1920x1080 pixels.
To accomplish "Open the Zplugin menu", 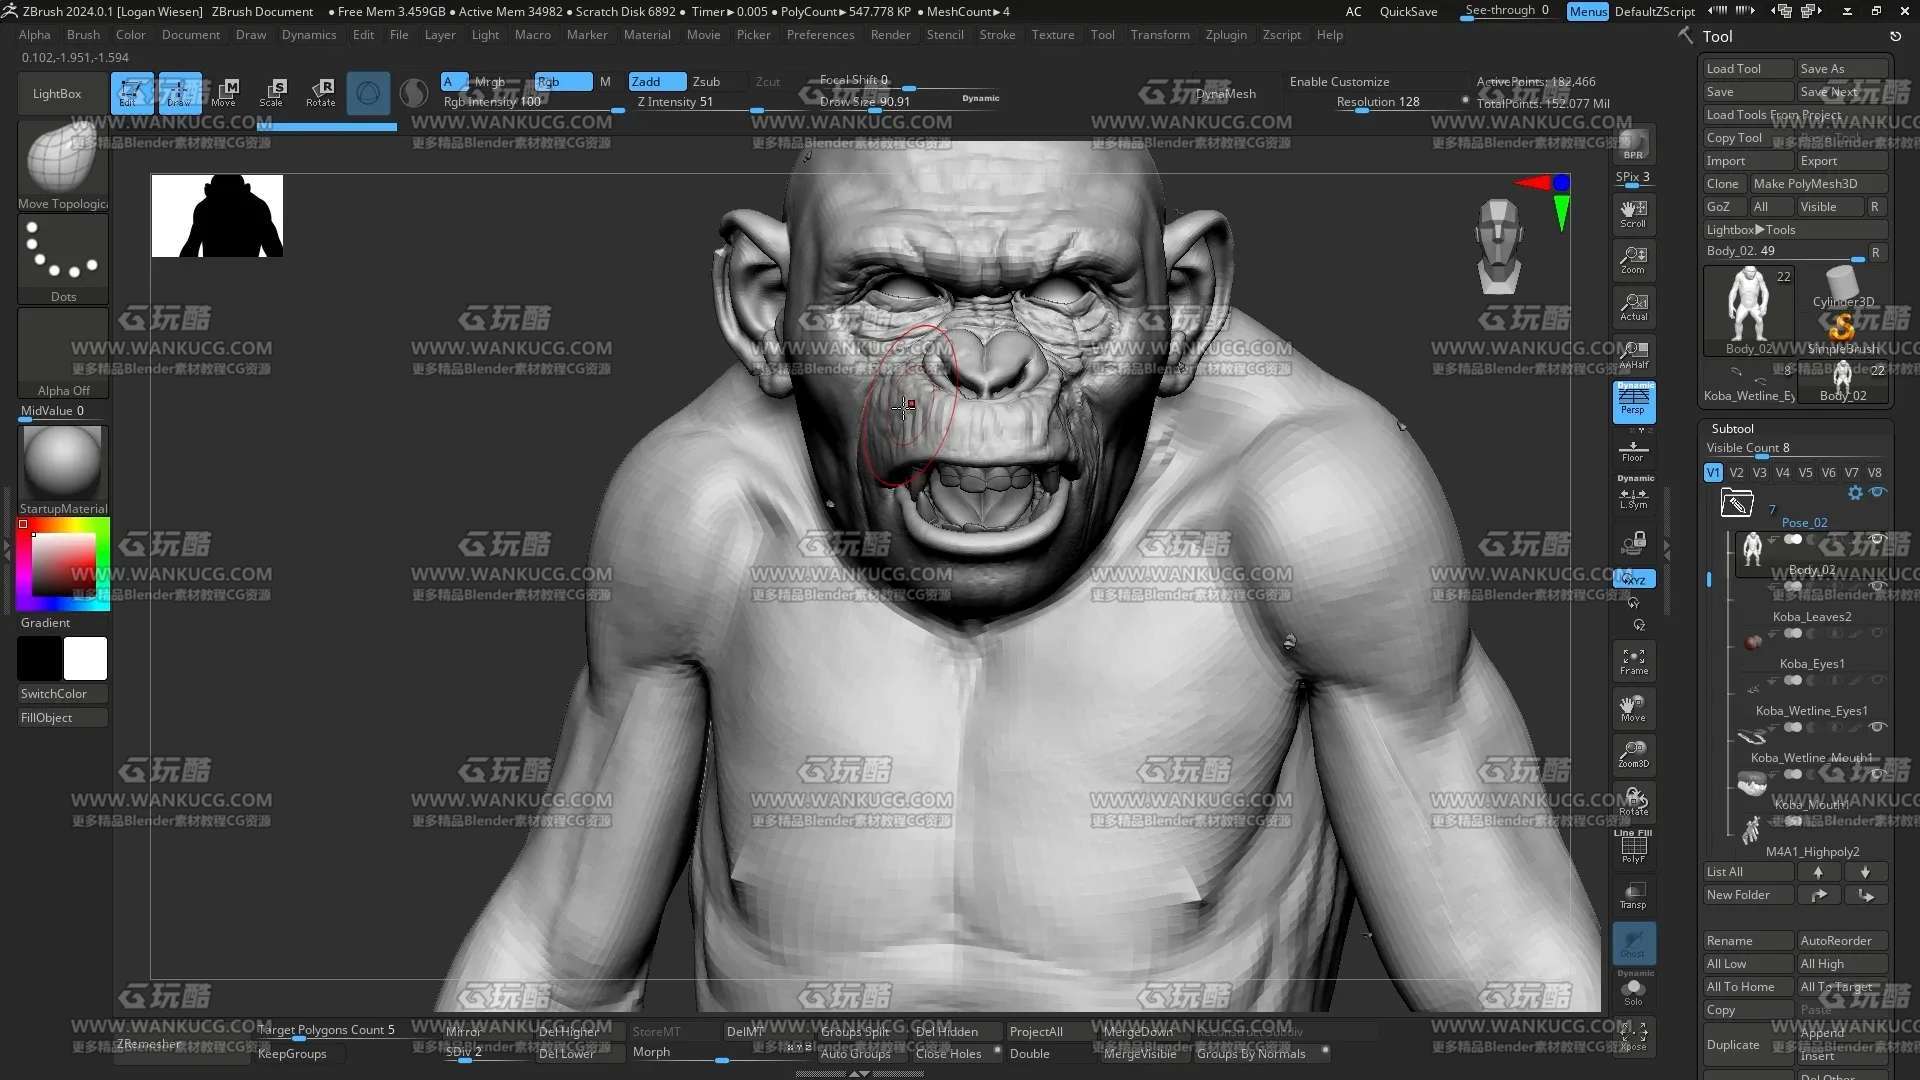I will click(x=1226, y=35).
